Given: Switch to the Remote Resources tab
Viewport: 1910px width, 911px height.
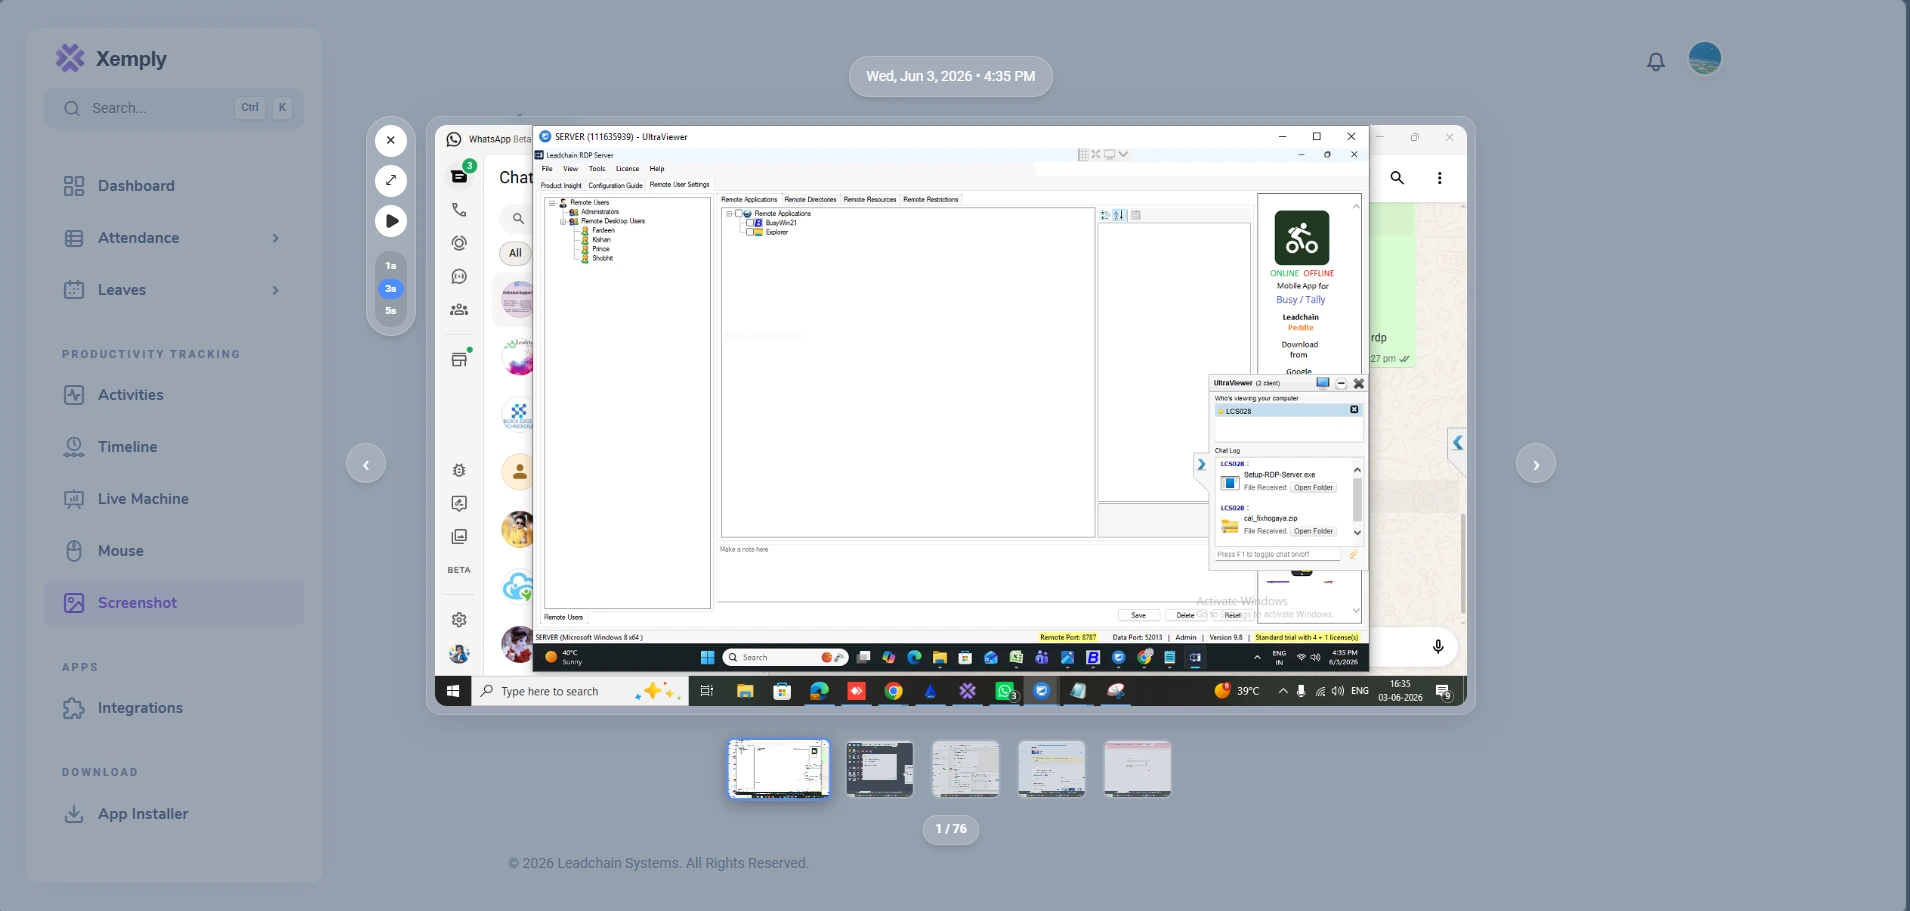Looking at the screenshot, I should [x=870, y=200].
